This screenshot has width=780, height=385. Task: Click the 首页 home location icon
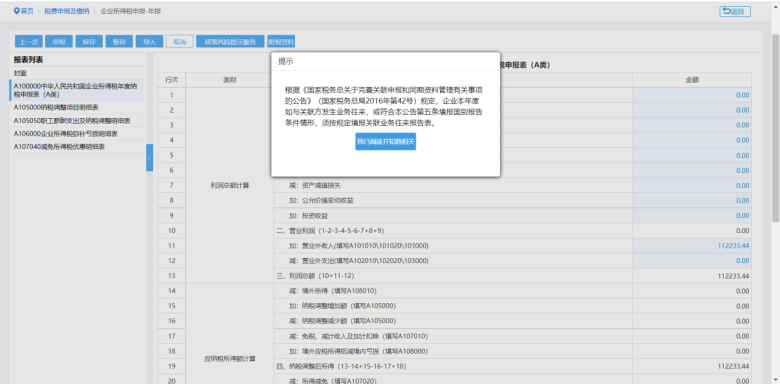(17, 11)
